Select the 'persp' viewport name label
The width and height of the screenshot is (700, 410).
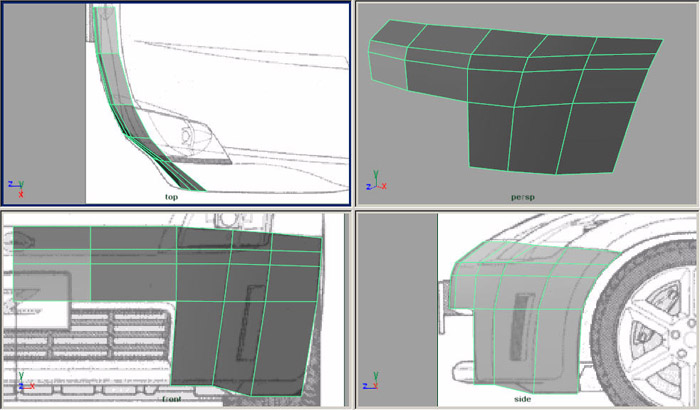click(522, 197)
